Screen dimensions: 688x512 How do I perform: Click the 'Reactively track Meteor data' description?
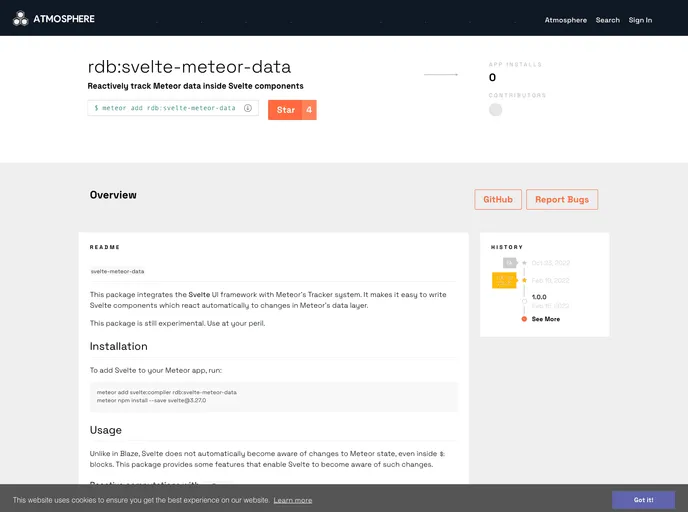195,86
